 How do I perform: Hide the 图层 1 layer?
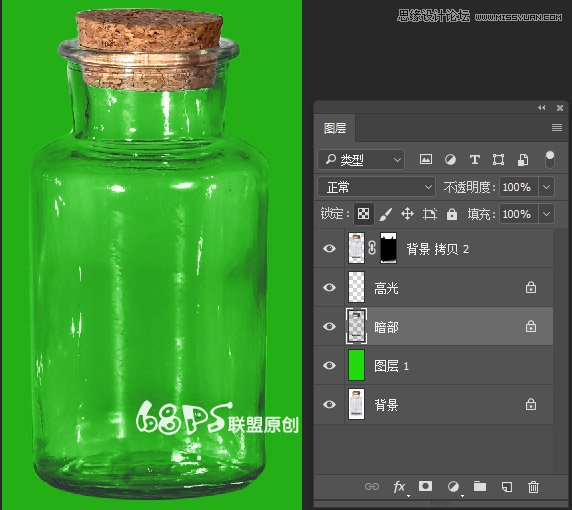click(x=329, y=365)
